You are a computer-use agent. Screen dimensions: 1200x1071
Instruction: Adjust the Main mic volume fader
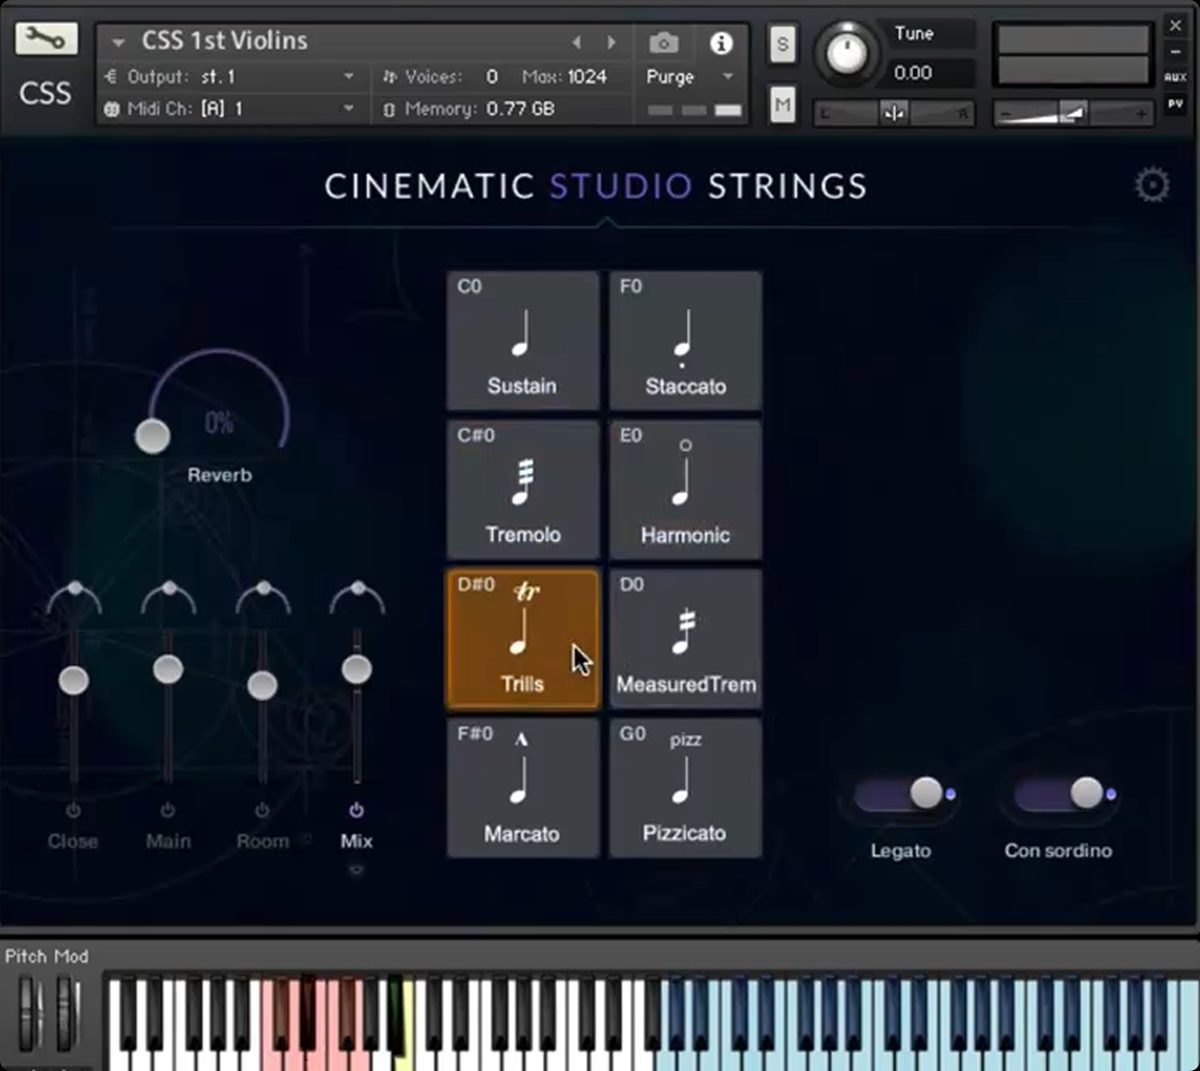167,669
